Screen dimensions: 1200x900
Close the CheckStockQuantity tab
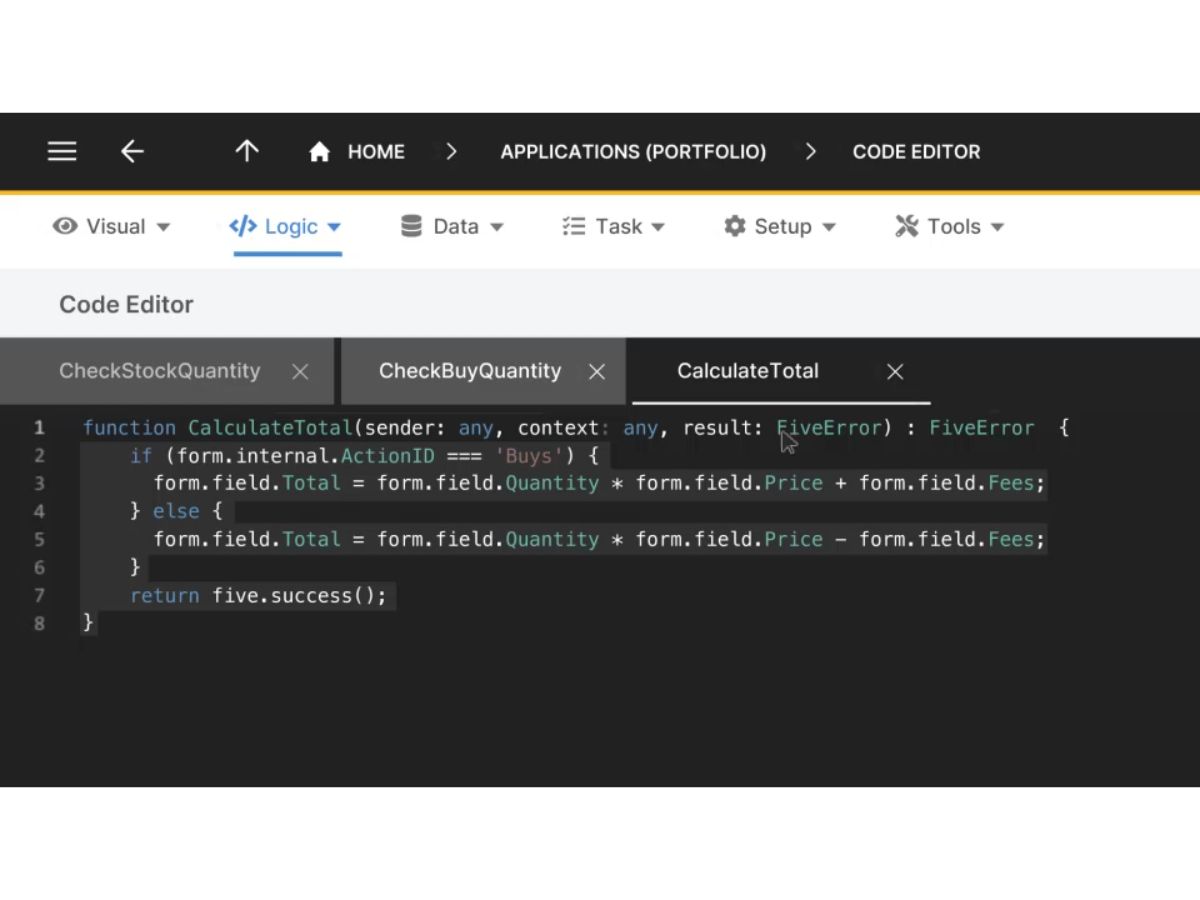(x=300, y=372)
